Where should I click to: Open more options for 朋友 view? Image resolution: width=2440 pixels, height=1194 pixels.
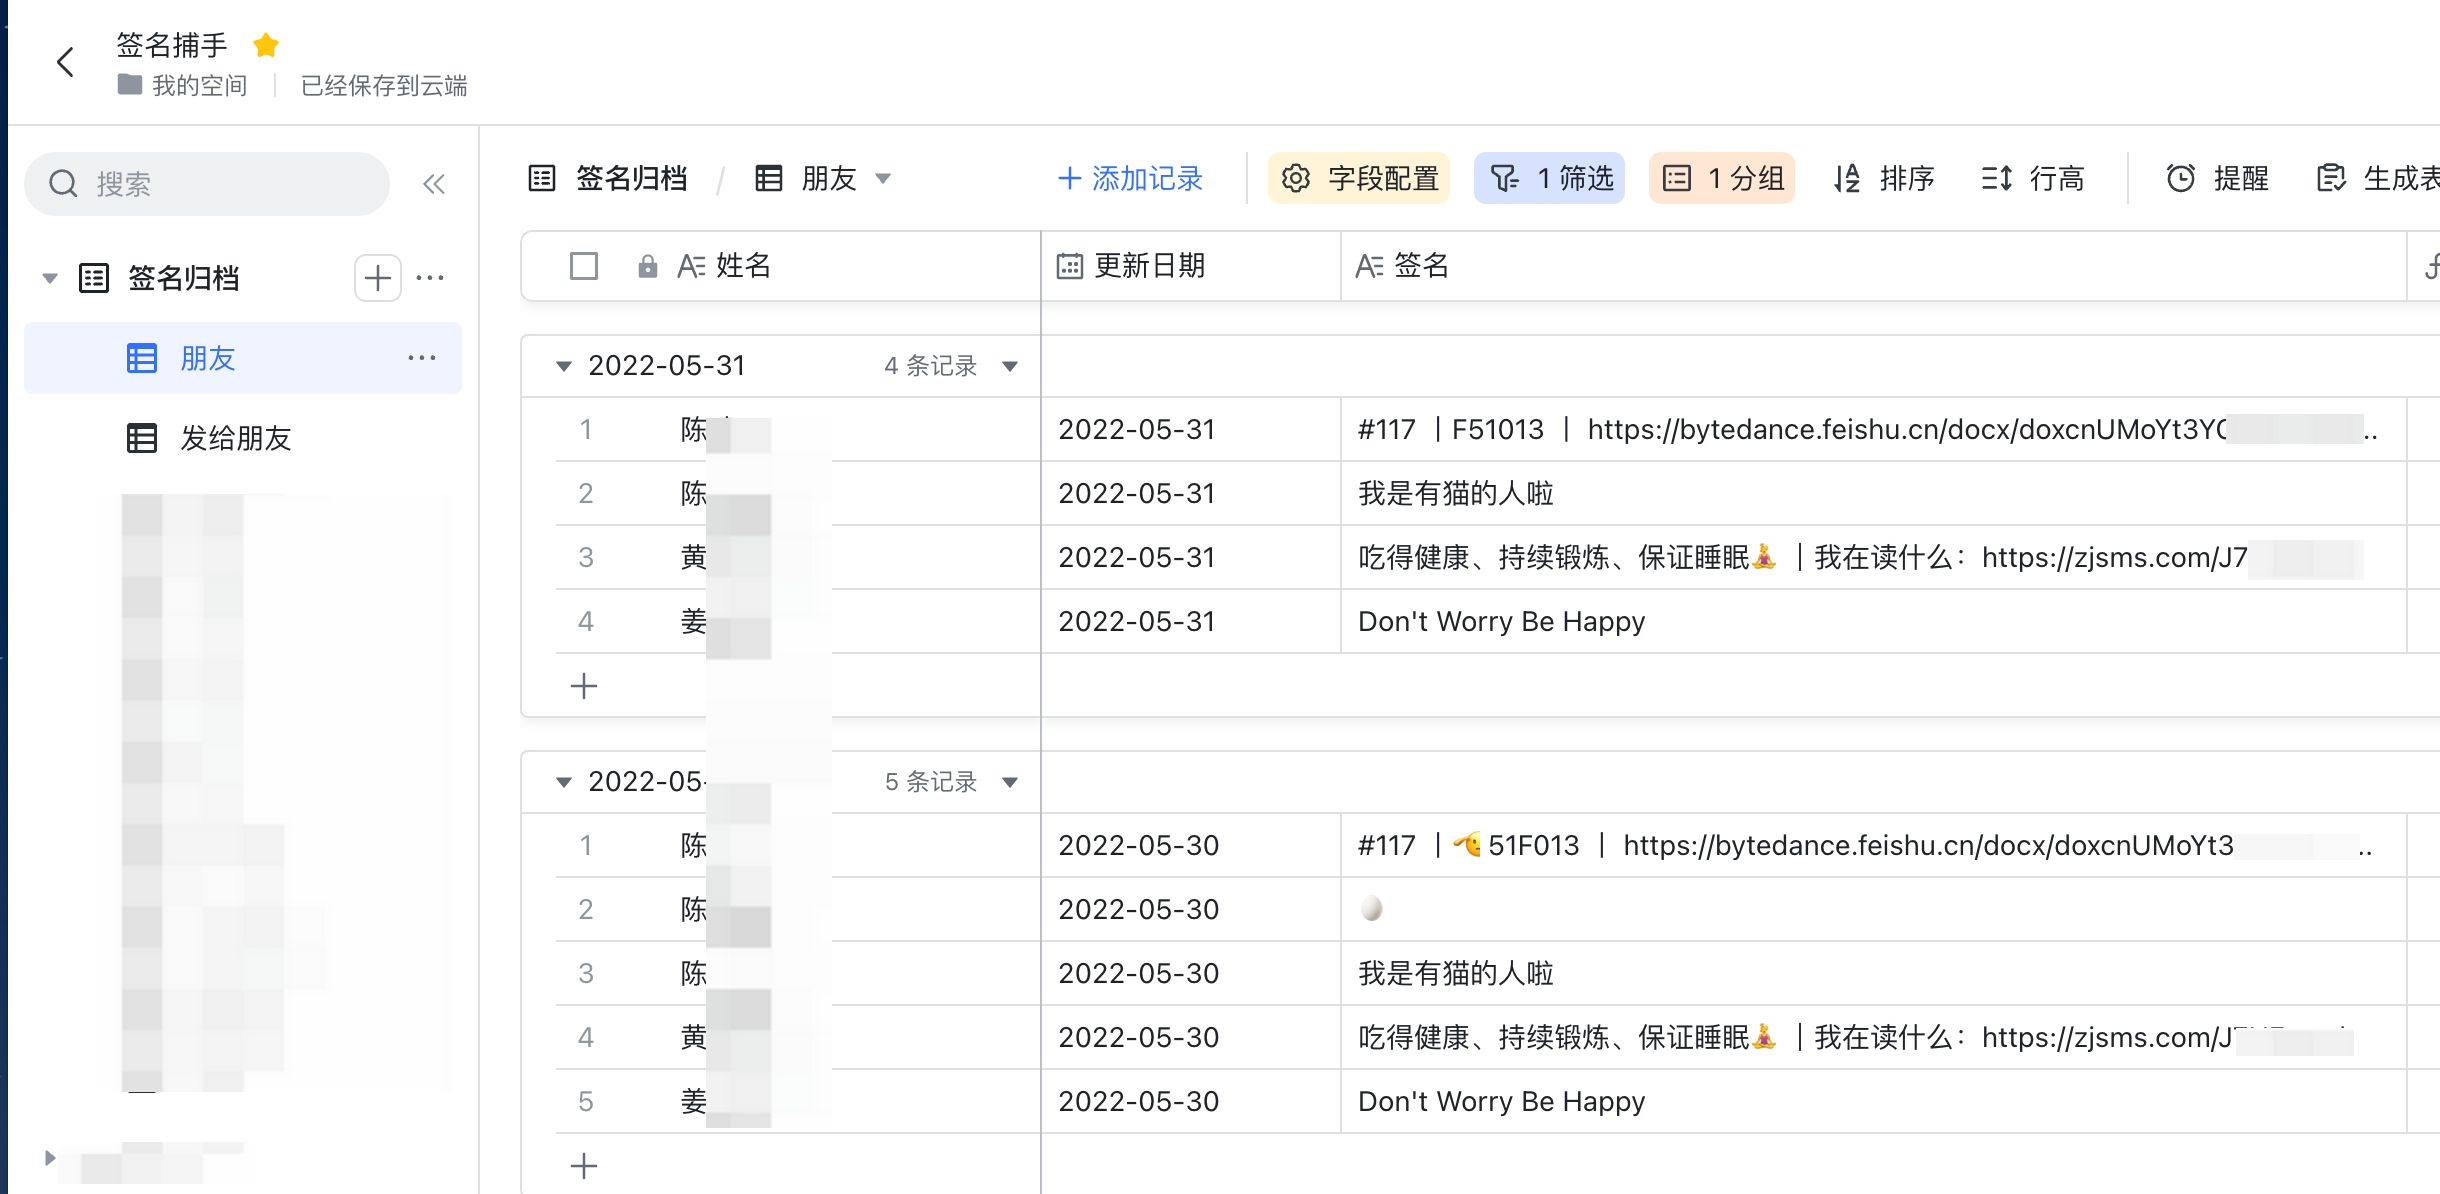422,358
